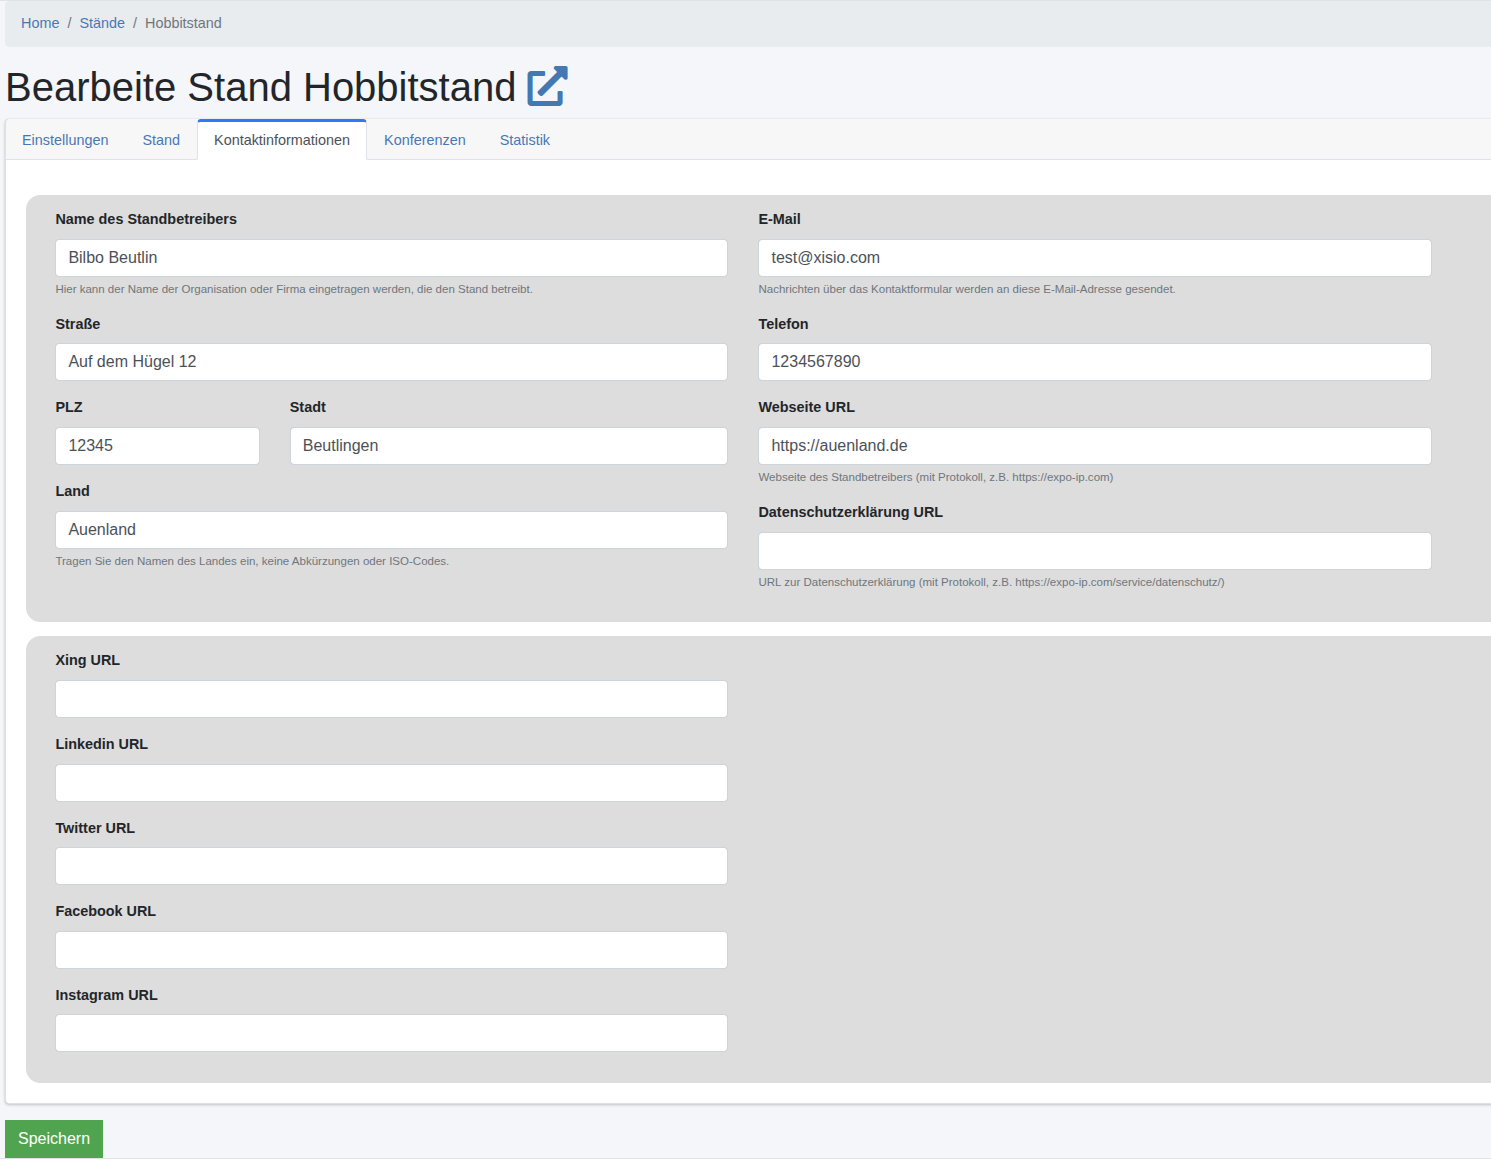Open the Stände breadcrumb link
Viewport: 1491px width, 1165px height.
[102, 23]
